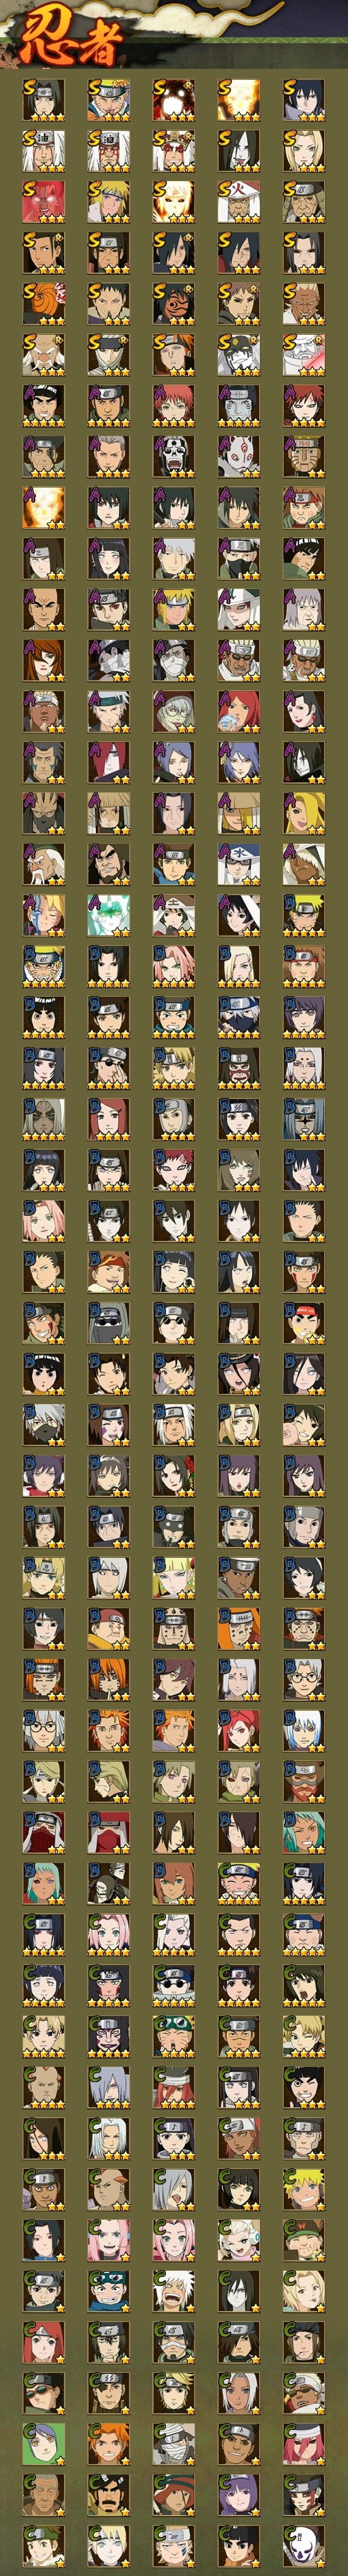Pick the portrait with the bright green background
This screenshot has width=348, height=2576.
pyautogui.click(x=43, y=2444)
